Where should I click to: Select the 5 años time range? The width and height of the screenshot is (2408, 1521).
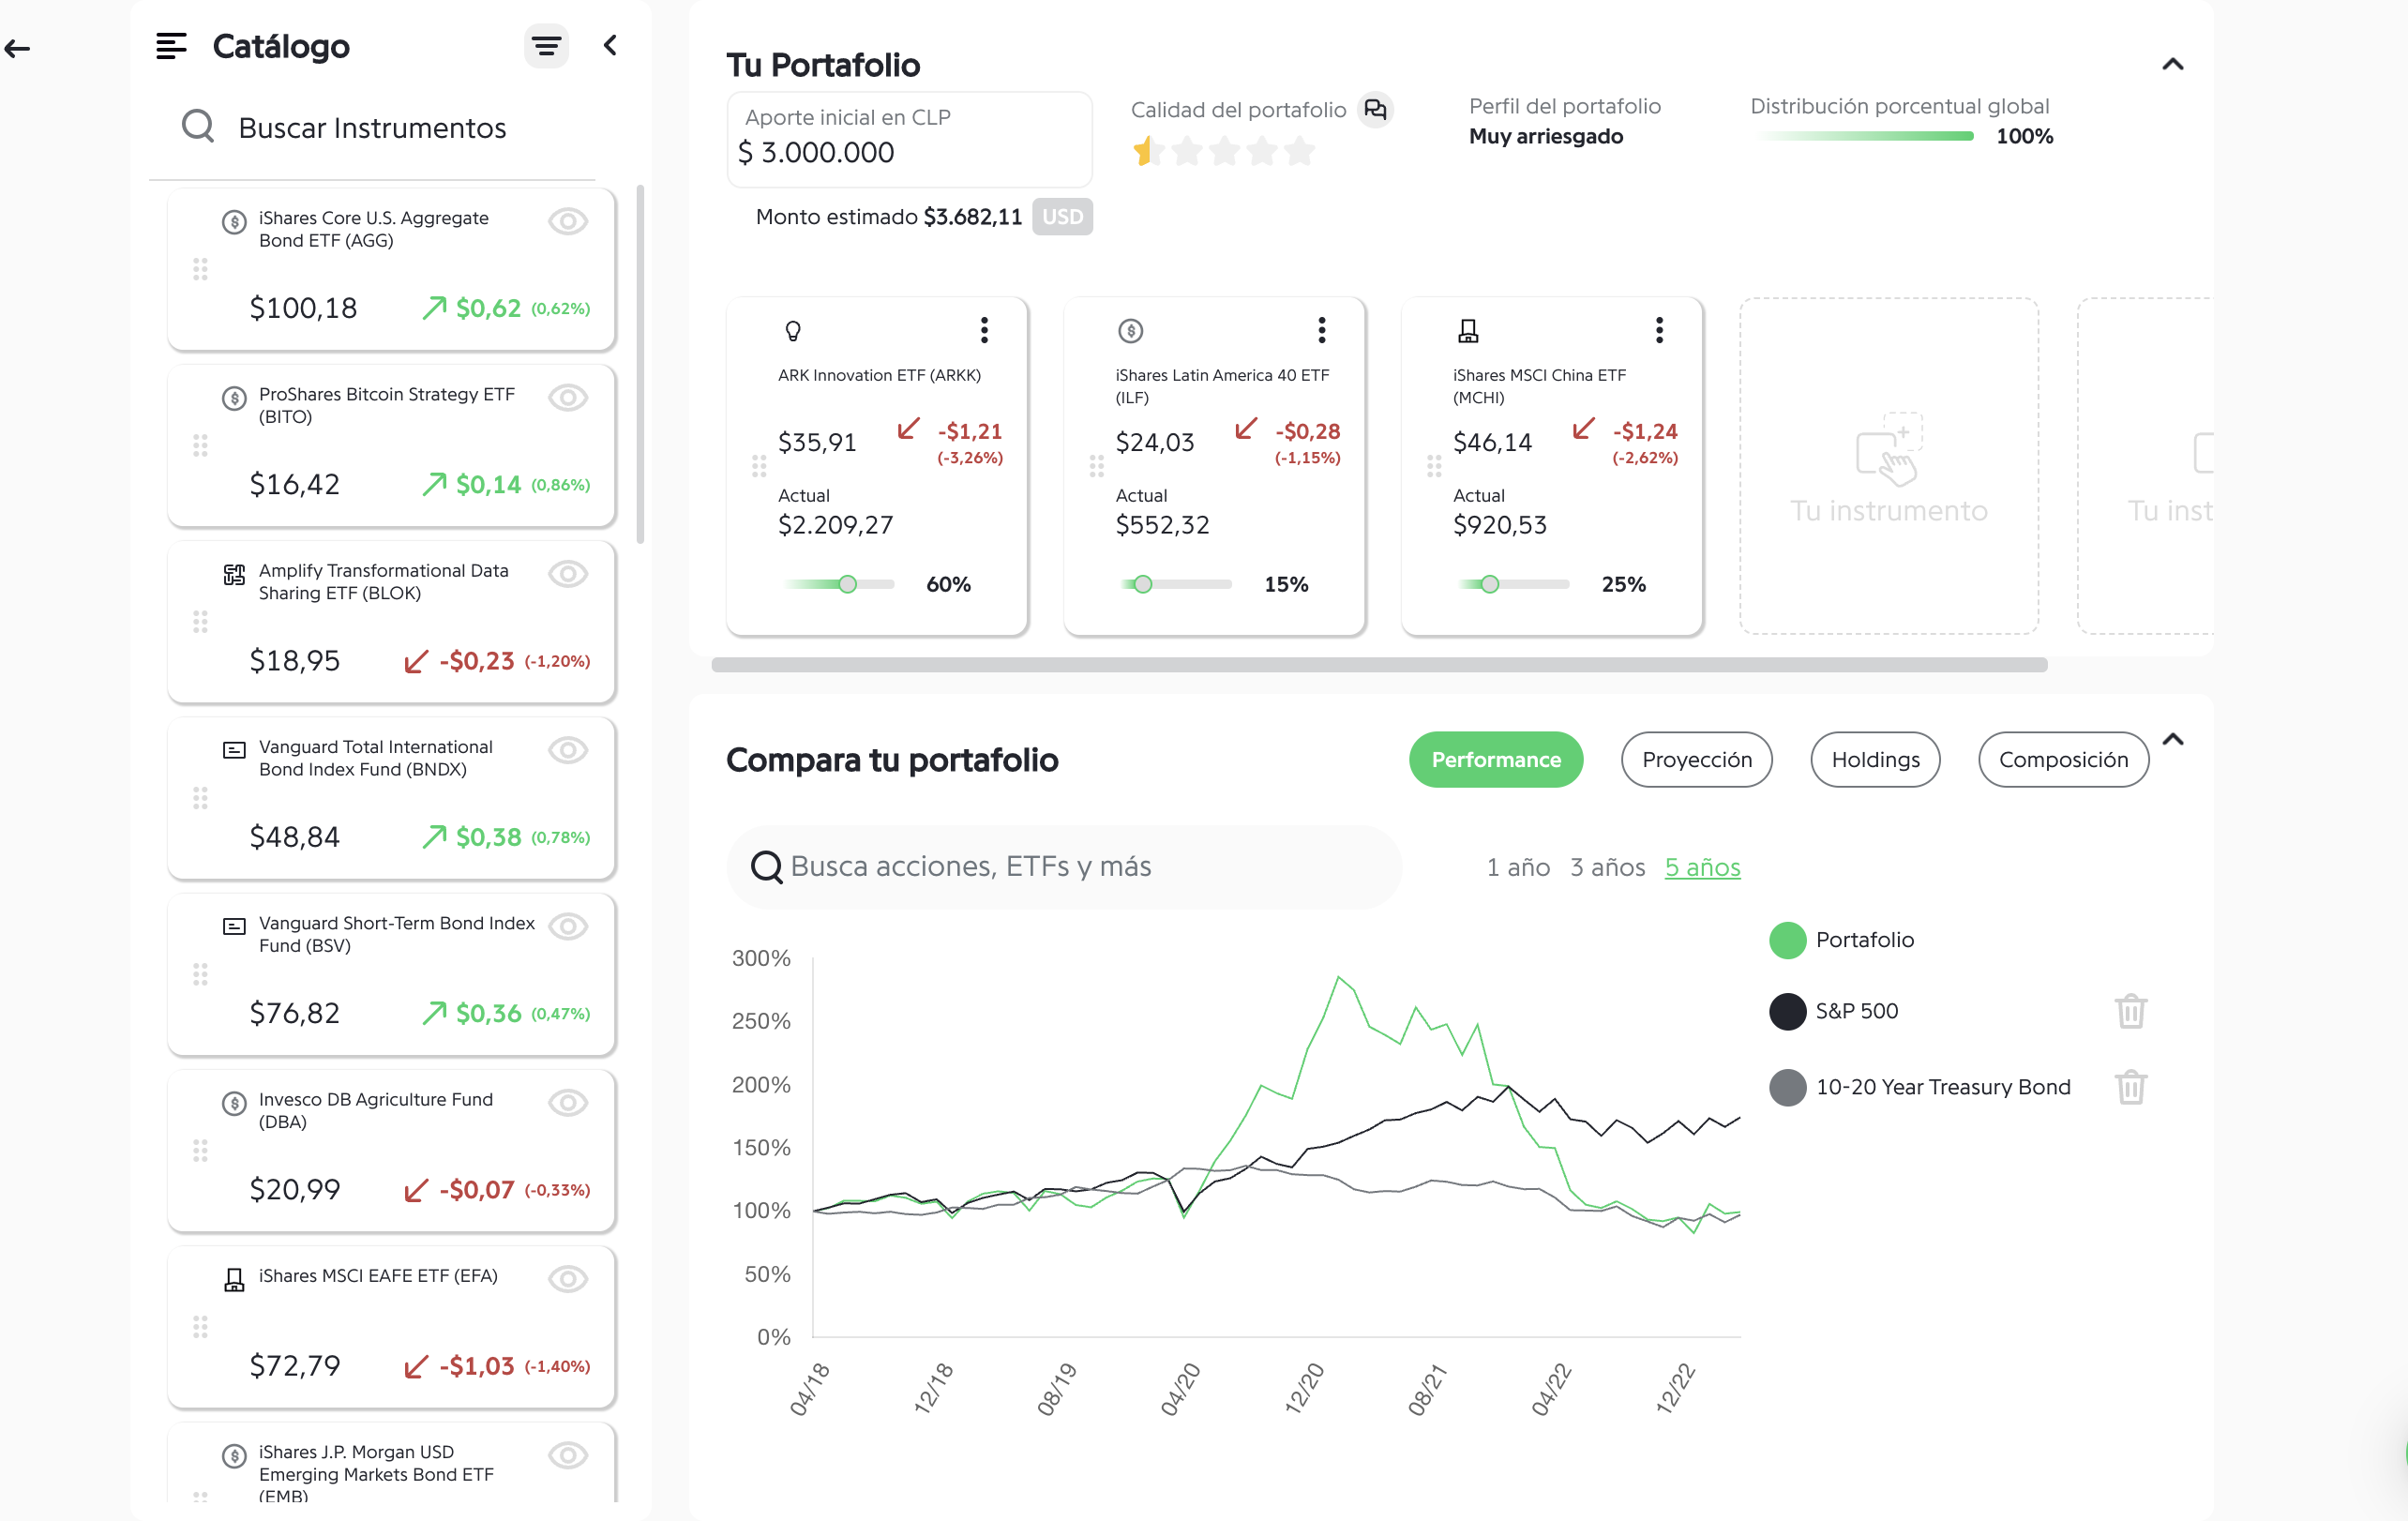click(x=1702, y=867)
